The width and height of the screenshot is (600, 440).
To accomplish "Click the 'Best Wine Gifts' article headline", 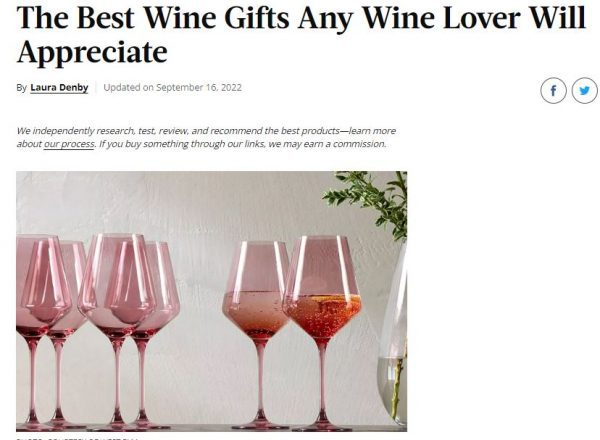I will click(301, 34).
